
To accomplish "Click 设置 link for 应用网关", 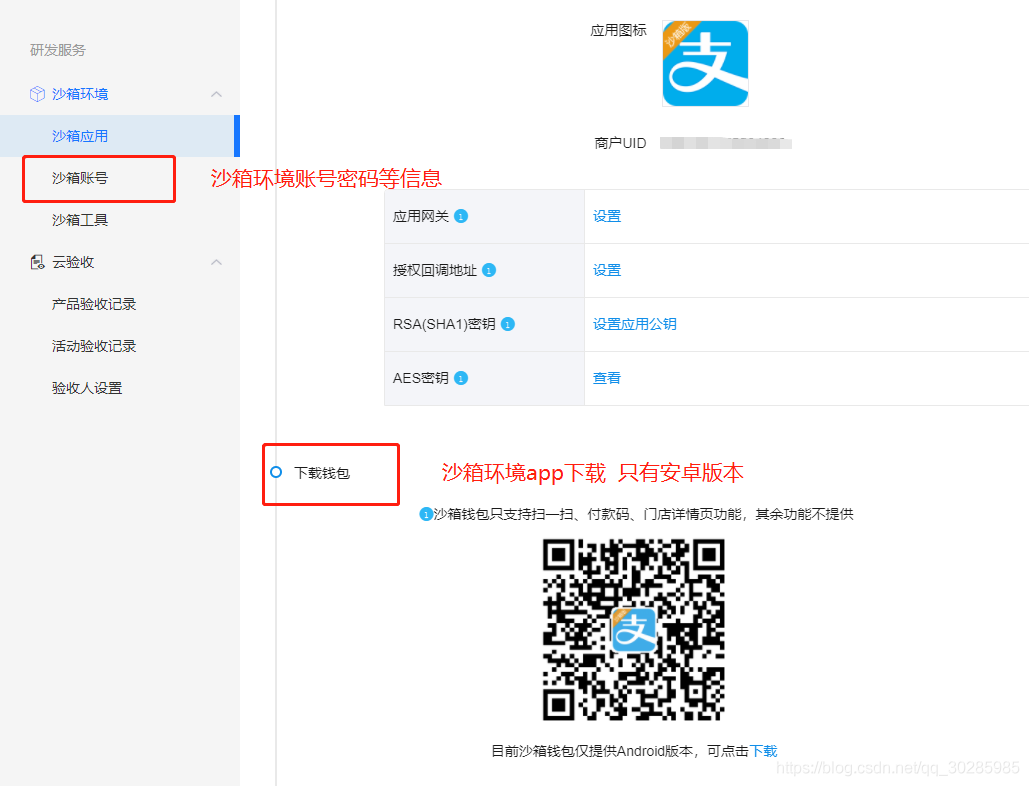I will 607,217.
